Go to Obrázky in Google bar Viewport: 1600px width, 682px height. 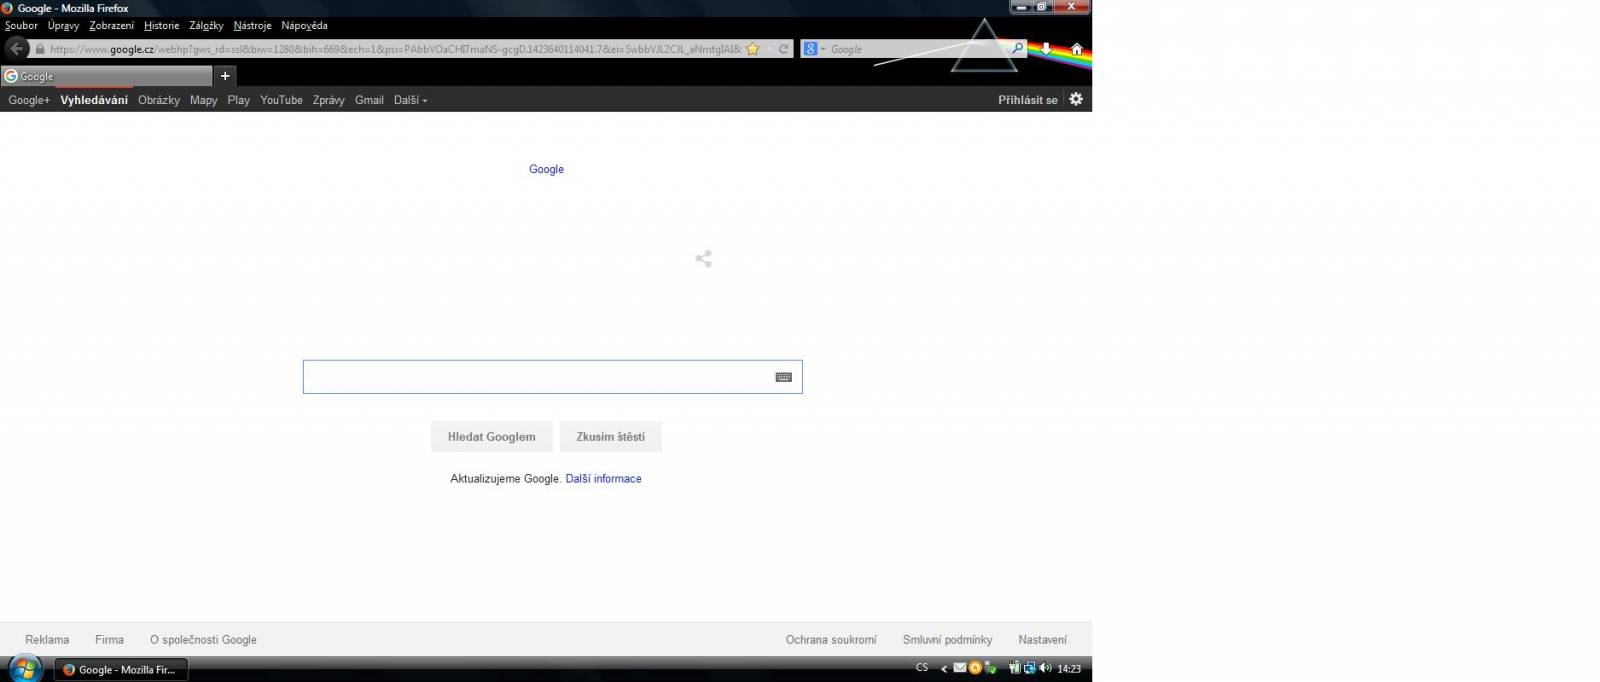(159, 100)
